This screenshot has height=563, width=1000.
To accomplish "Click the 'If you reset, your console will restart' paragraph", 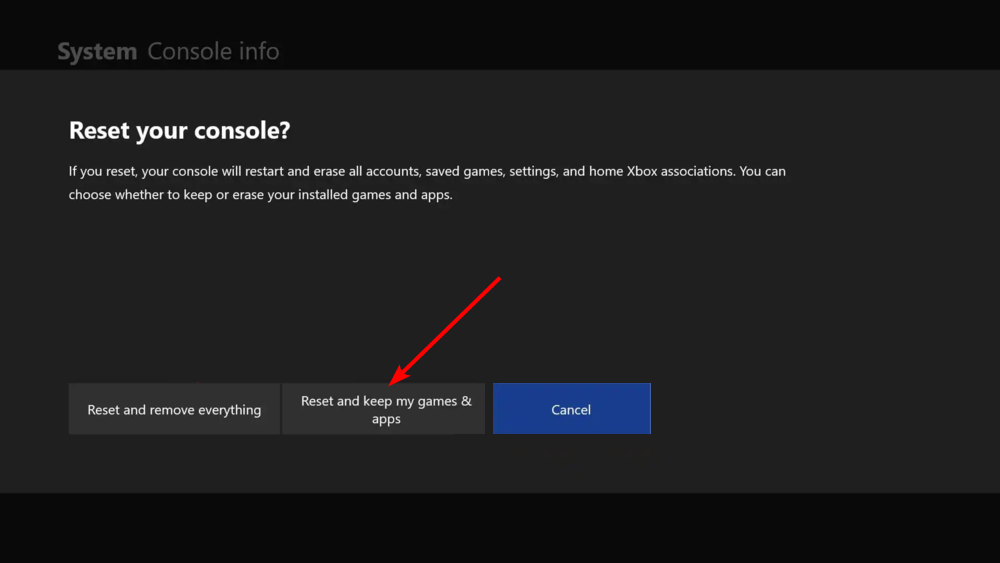I will [427, 182].
